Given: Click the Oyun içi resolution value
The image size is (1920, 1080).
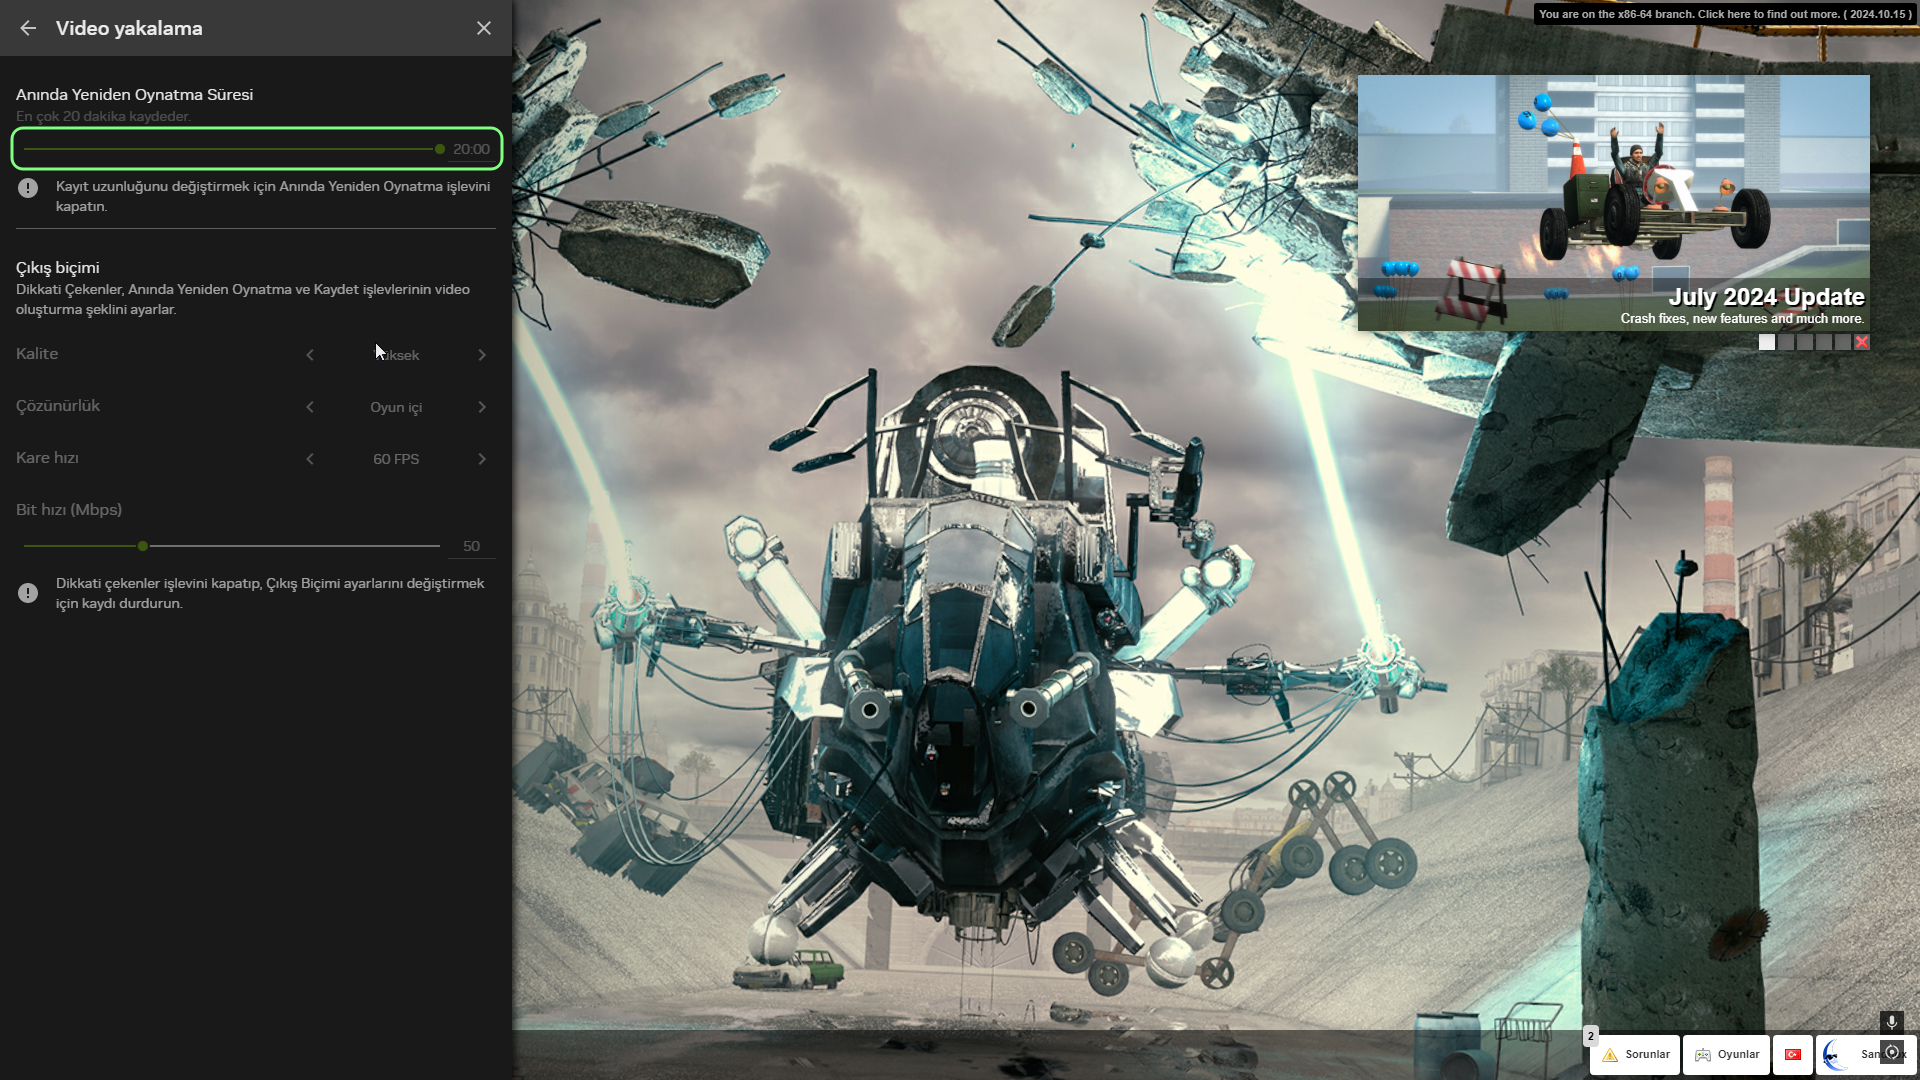Looking at the screenshot, I should 396,407.
